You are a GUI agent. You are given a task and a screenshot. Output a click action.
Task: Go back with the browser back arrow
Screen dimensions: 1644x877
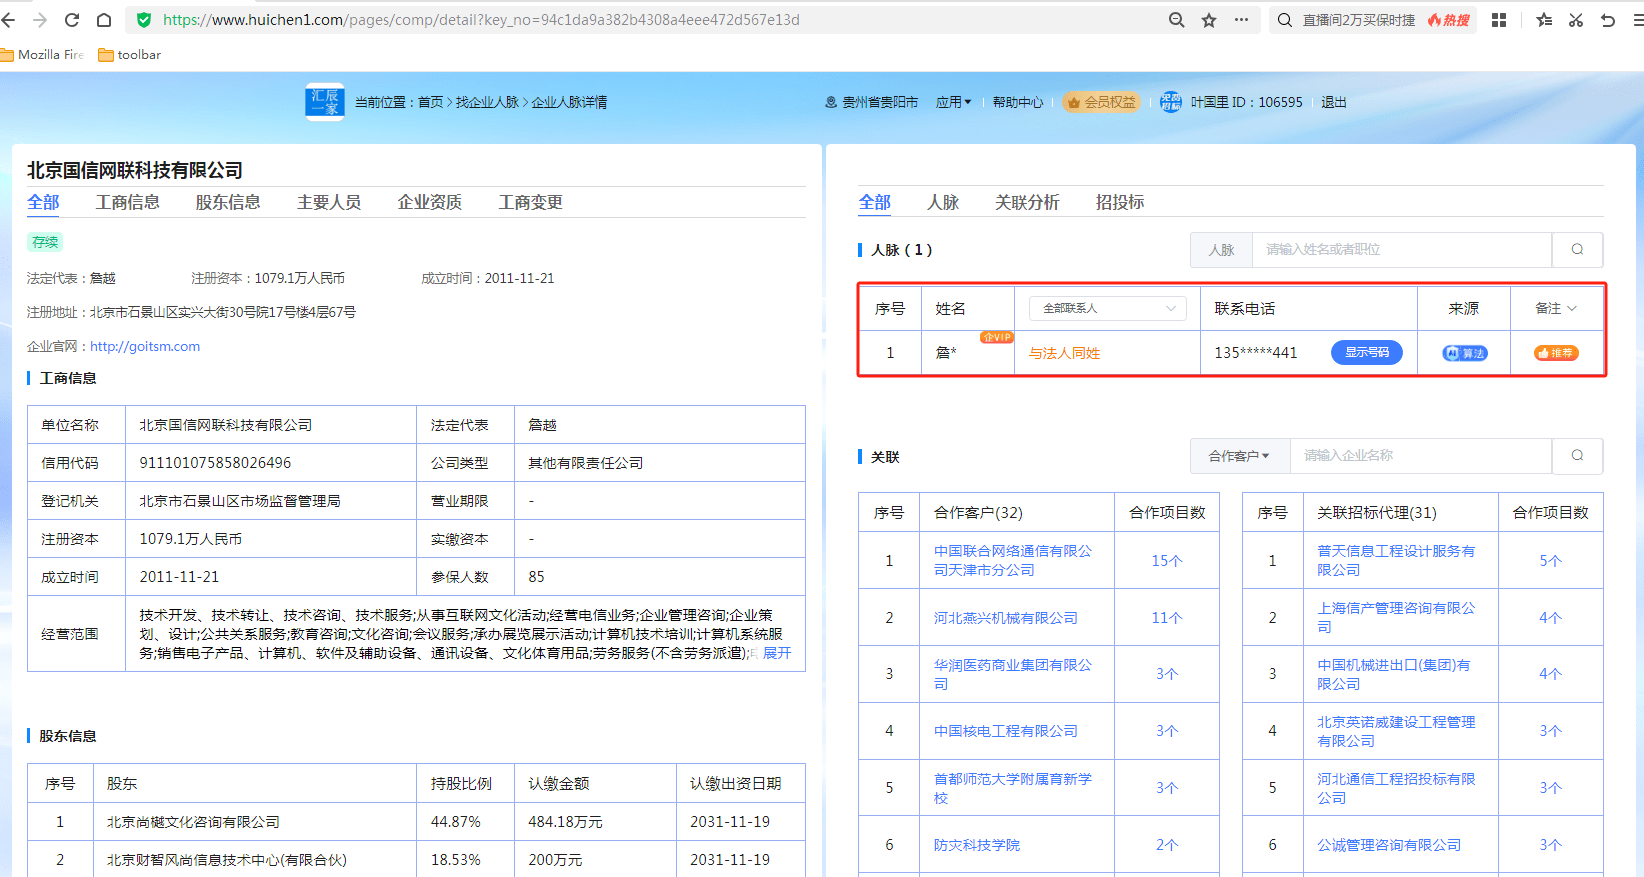[x=8, y=20]
